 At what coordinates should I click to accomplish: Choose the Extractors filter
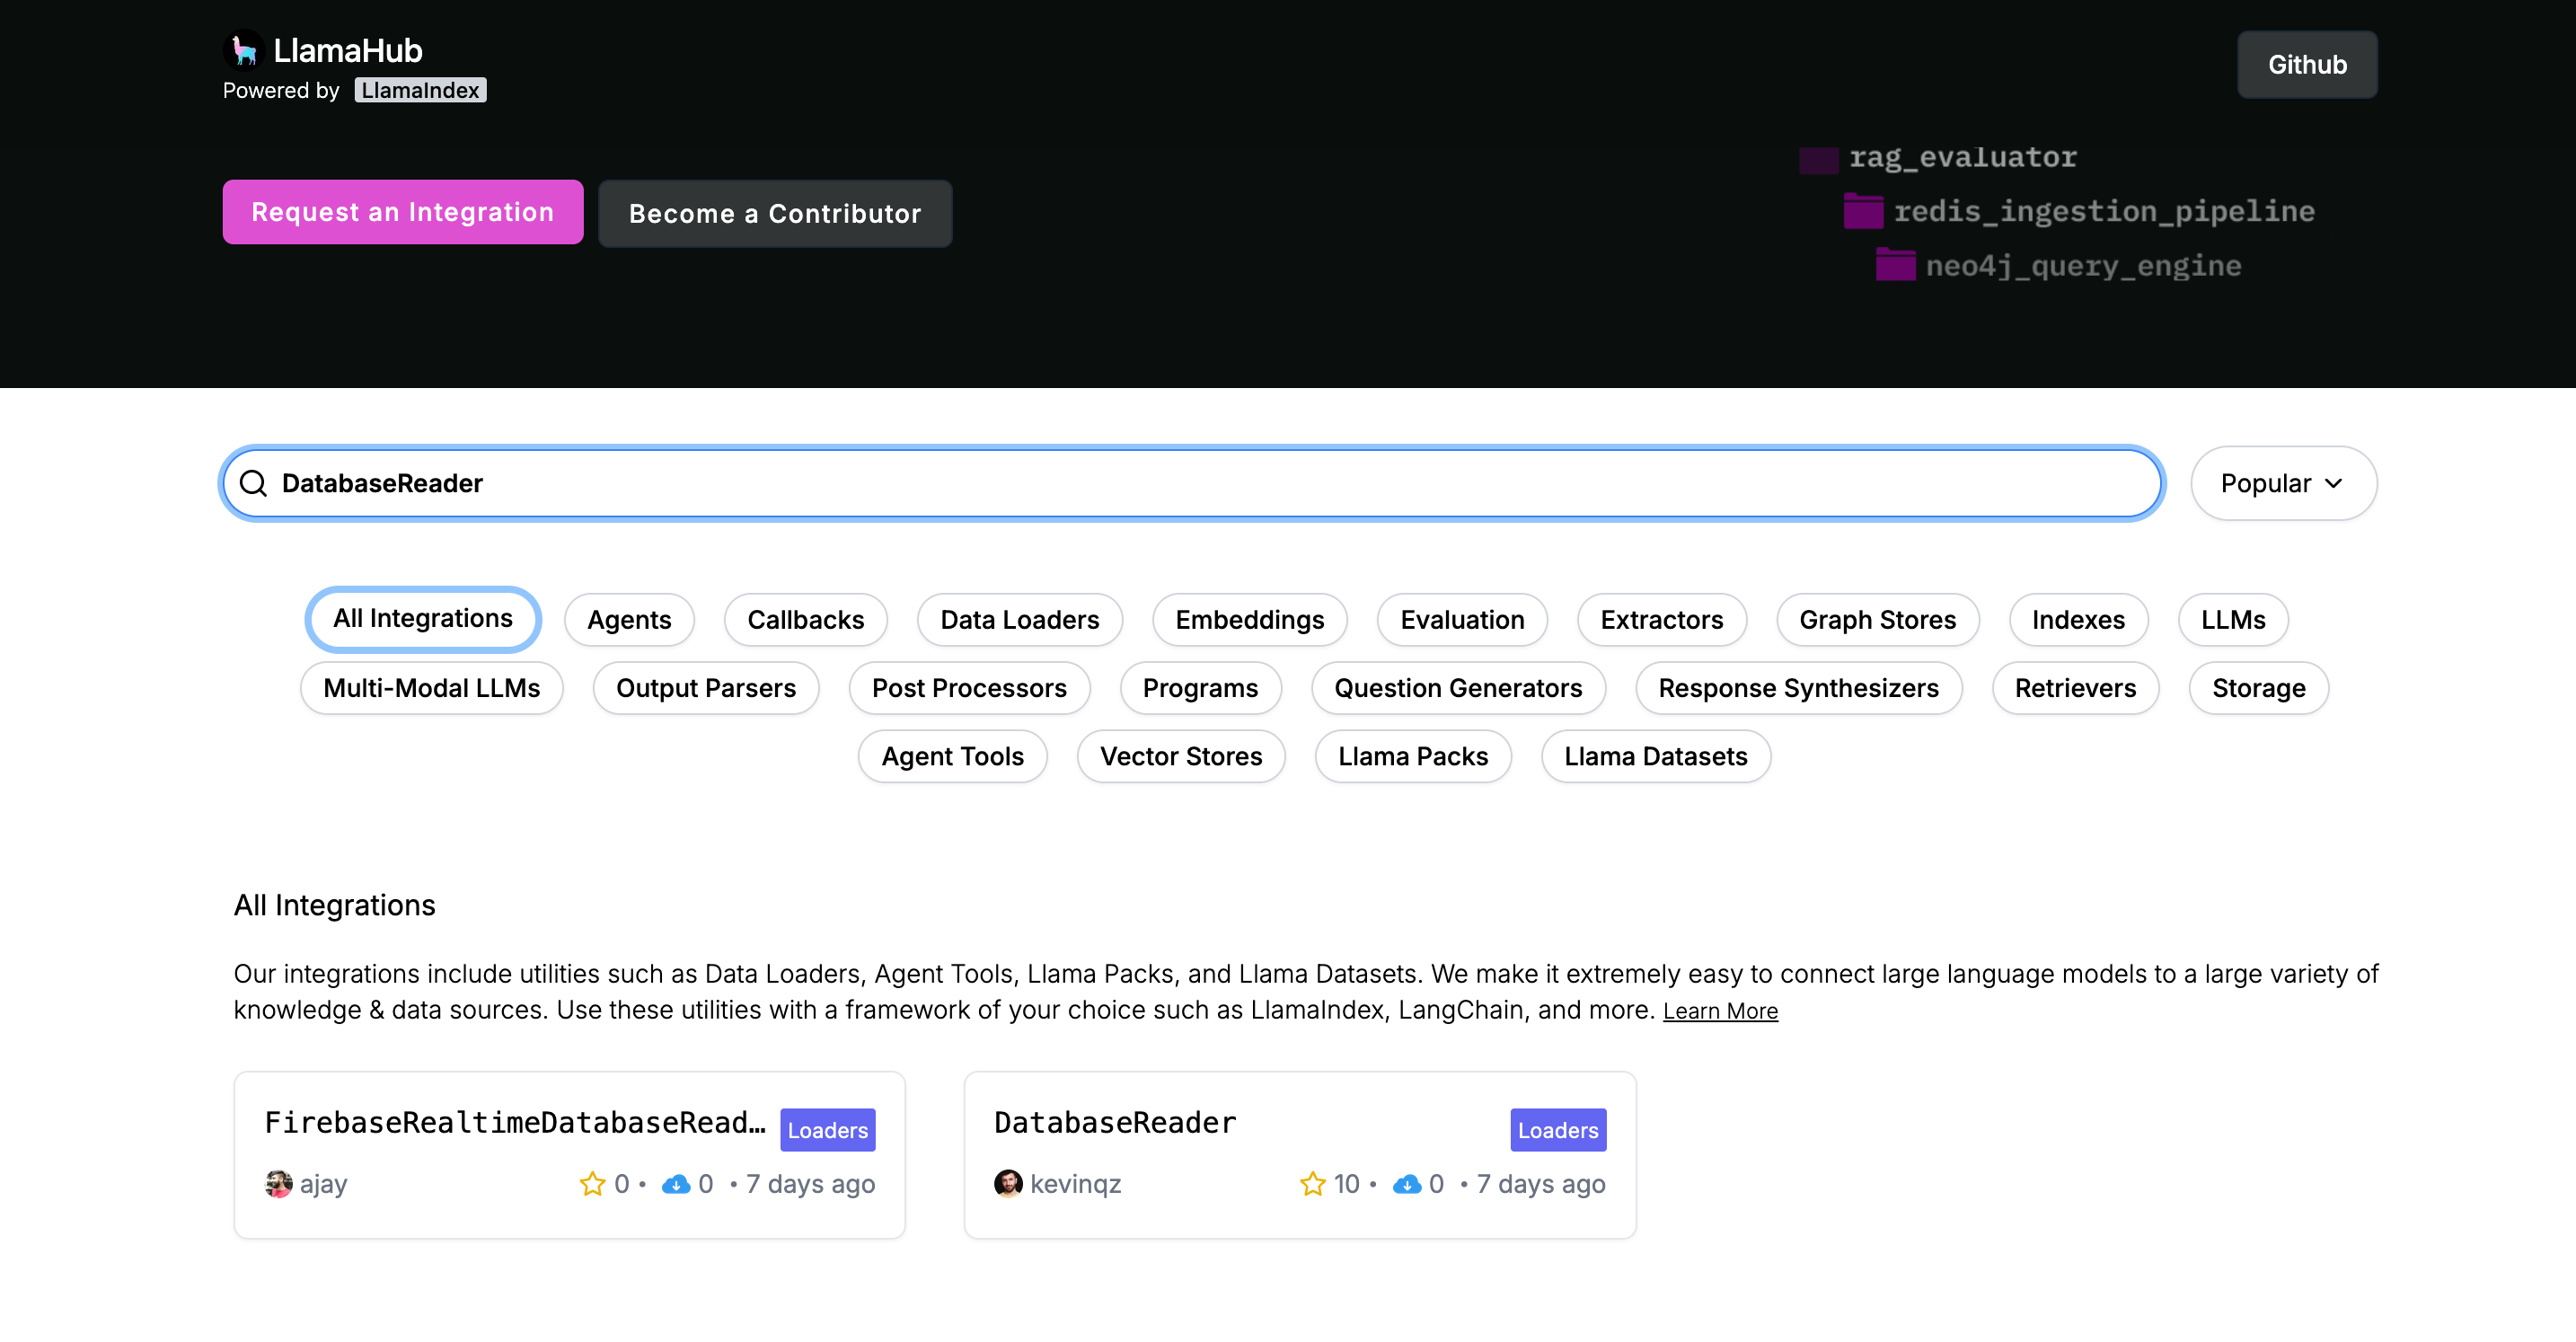(x=1661, y=620)
